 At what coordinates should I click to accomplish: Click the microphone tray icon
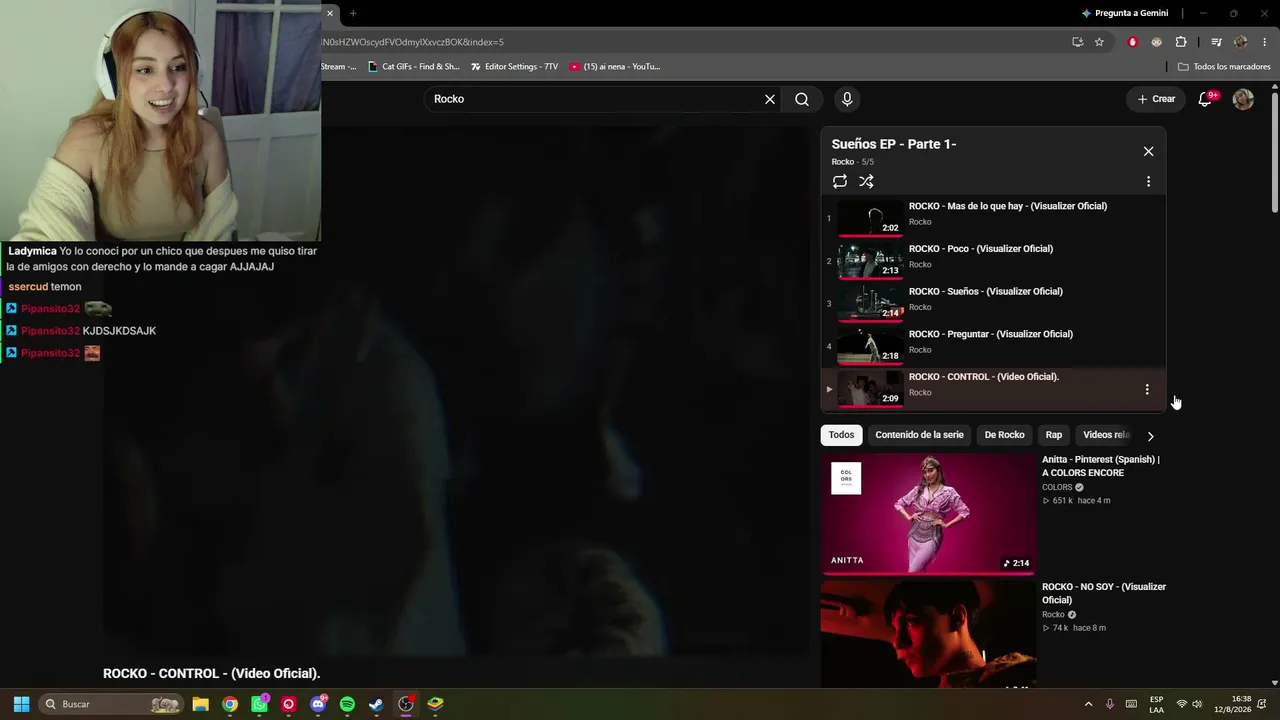[x=1110, y=704]
